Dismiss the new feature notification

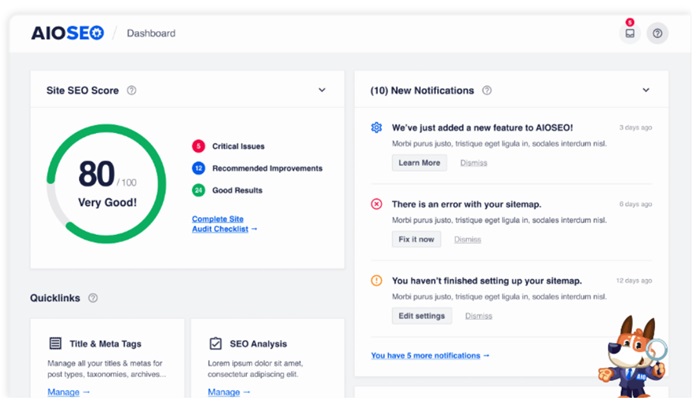coord(474,163)
